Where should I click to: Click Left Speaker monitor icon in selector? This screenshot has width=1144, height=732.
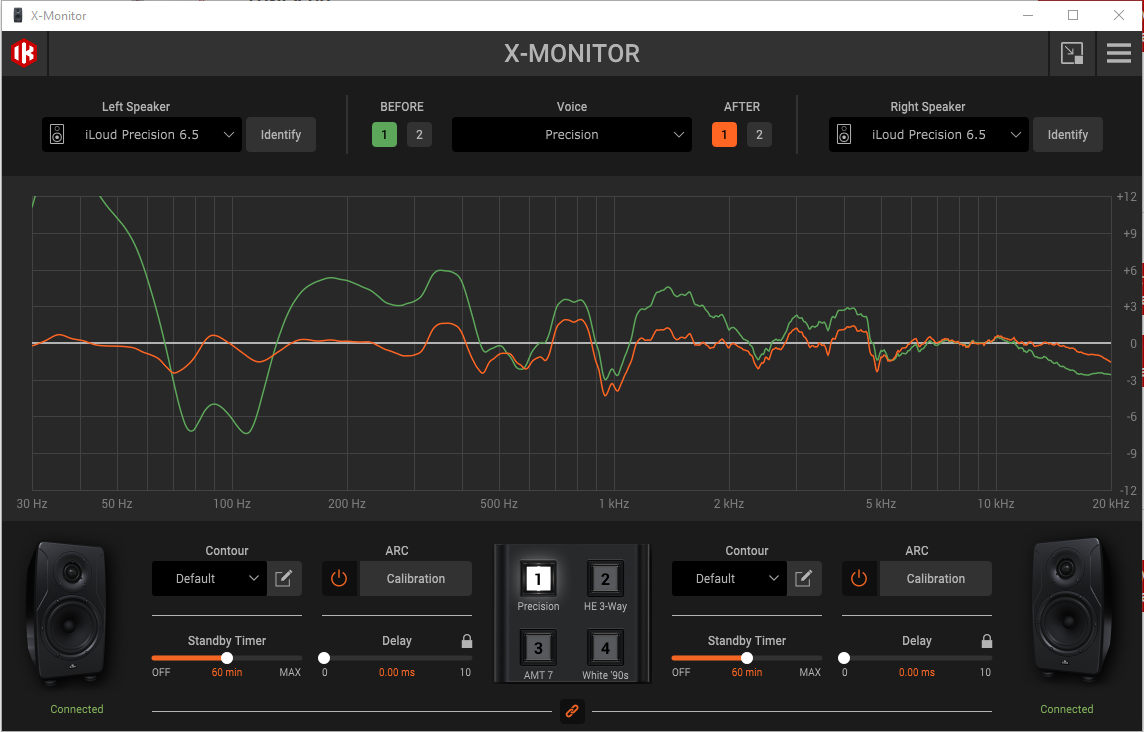pyautogui.click(x=57, y=134)
